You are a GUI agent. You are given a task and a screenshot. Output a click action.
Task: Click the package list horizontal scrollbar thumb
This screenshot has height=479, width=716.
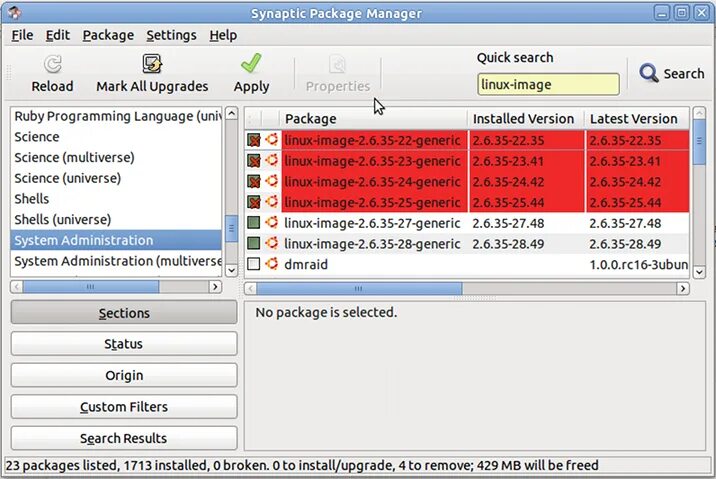tap(359, 289)
